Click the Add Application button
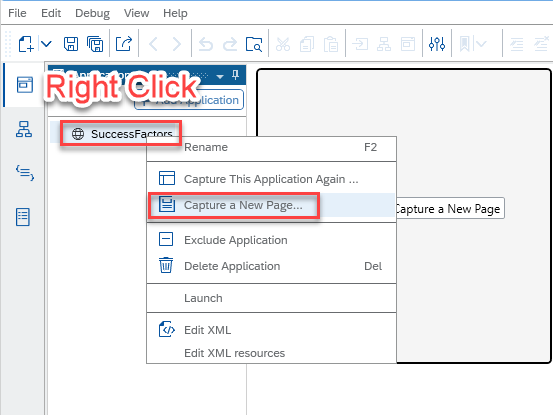 point(189,100)
